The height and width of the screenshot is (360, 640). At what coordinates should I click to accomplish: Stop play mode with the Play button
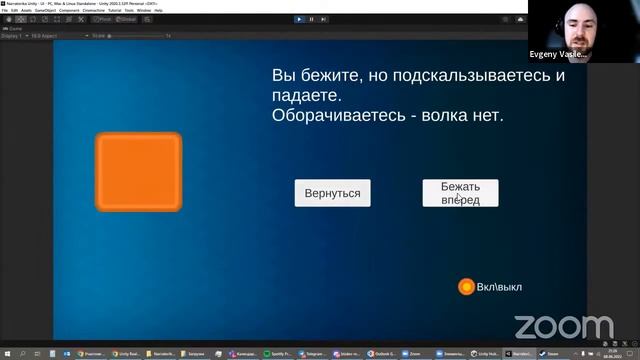coord(299,19)
